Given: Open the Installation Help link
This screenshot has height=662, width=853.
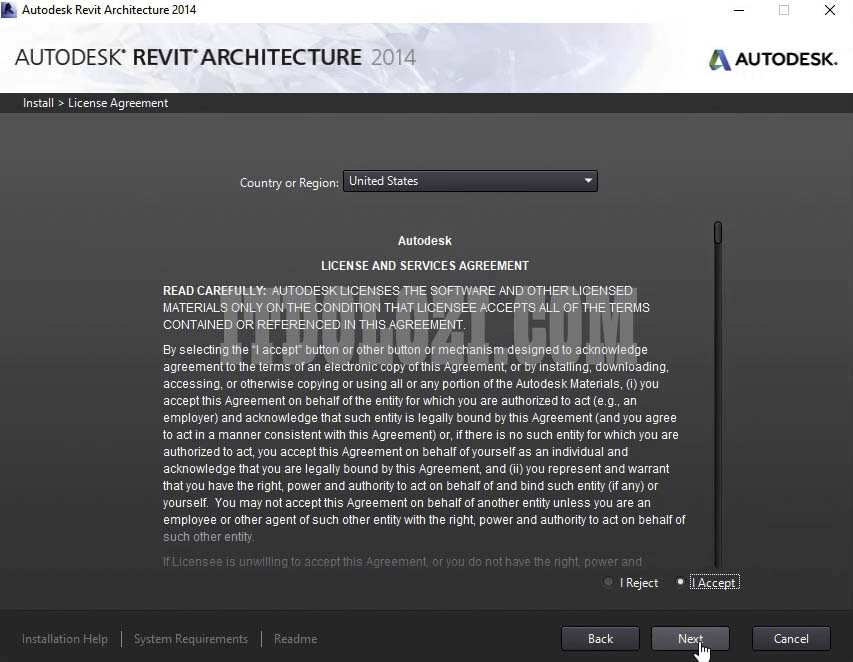Looking at the screenshot, I should click(x=65, y=639).
